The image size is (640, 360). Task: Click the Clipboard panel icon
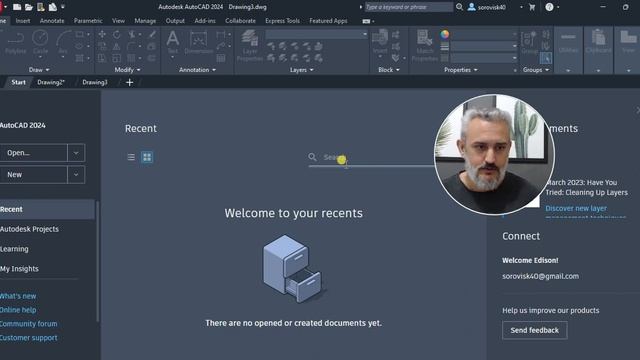coord(598,42)
